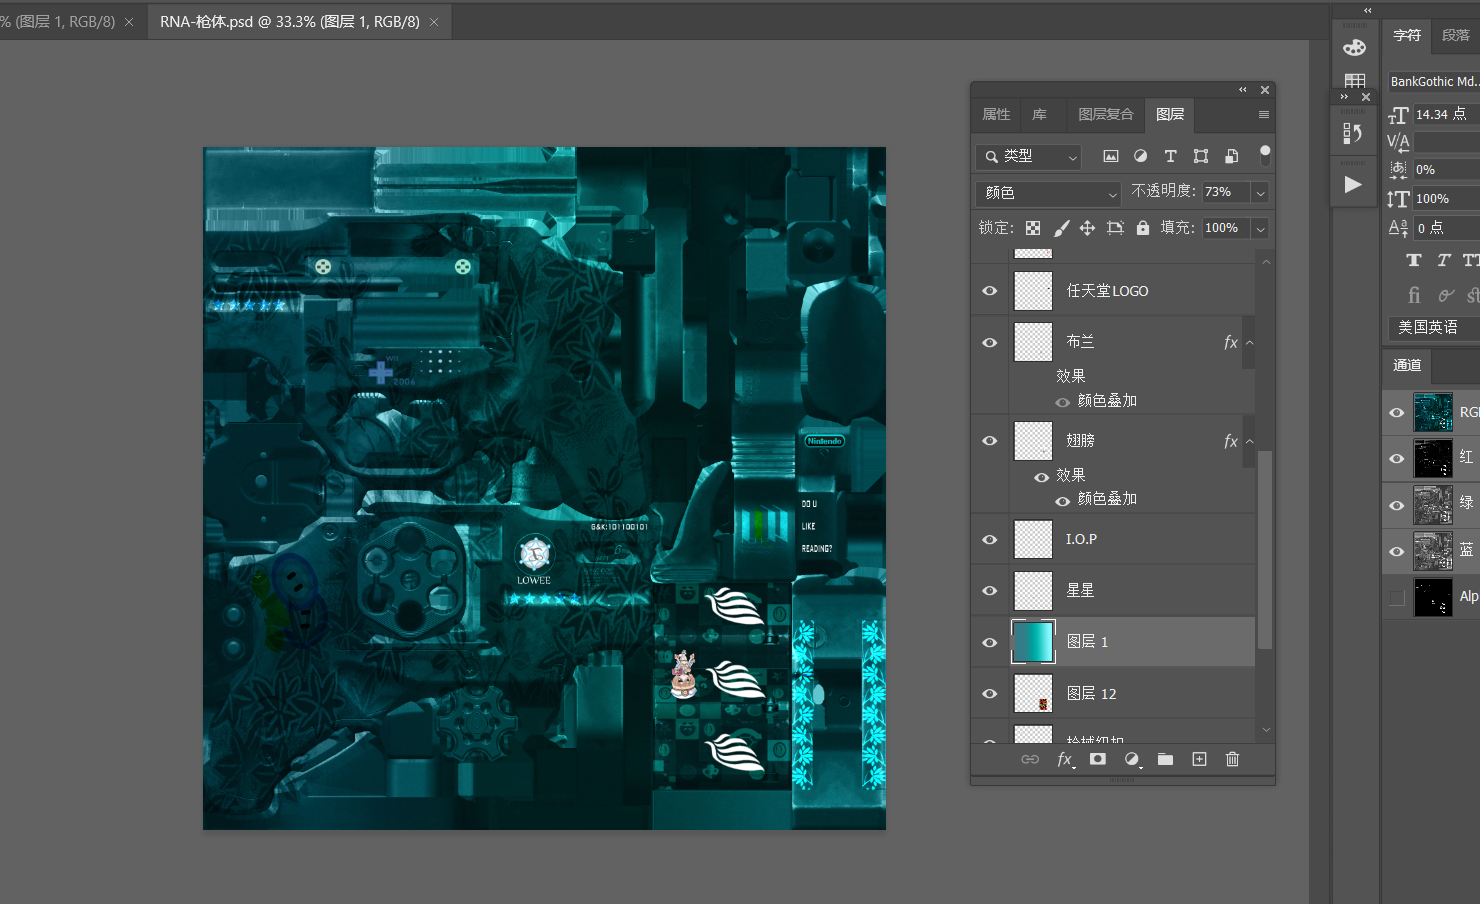The height and width of the screenshot is (904, 1480).
Task: Click the opacity 73% input field
Action: pyautogui.click(x=1227, y=193)
